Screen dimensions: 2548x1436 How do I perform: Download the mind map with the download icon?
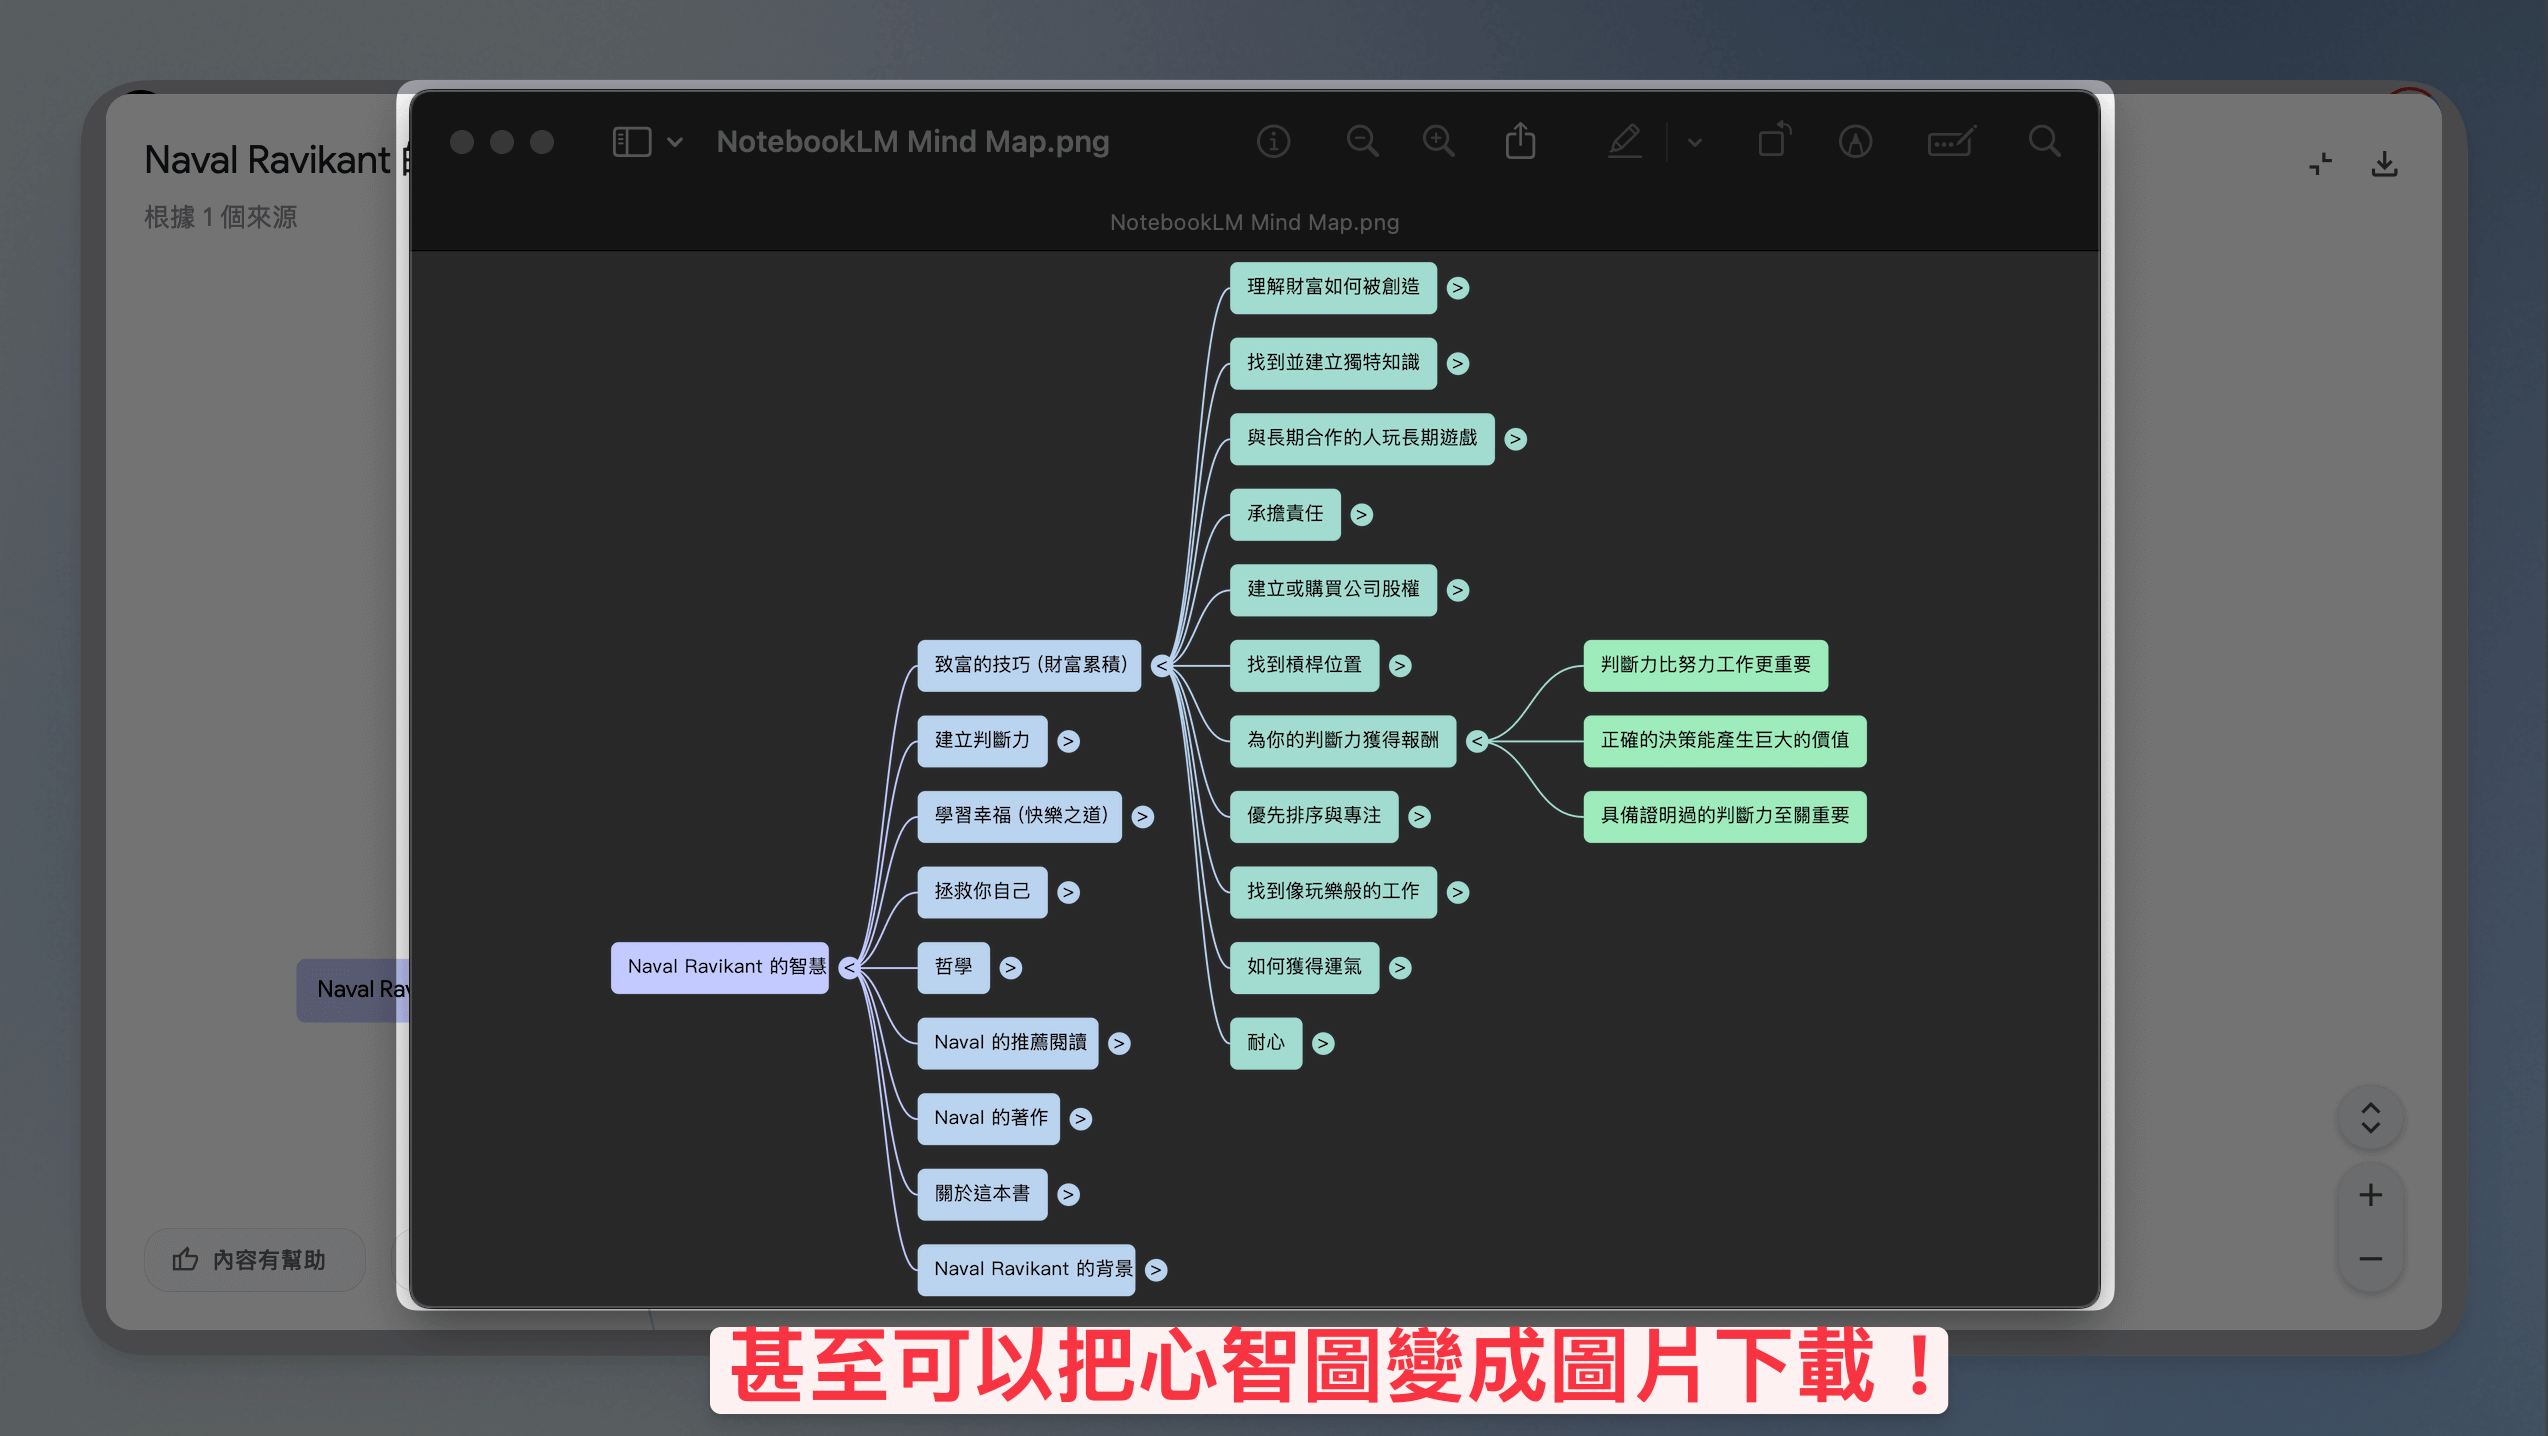tap(2384, 164)
